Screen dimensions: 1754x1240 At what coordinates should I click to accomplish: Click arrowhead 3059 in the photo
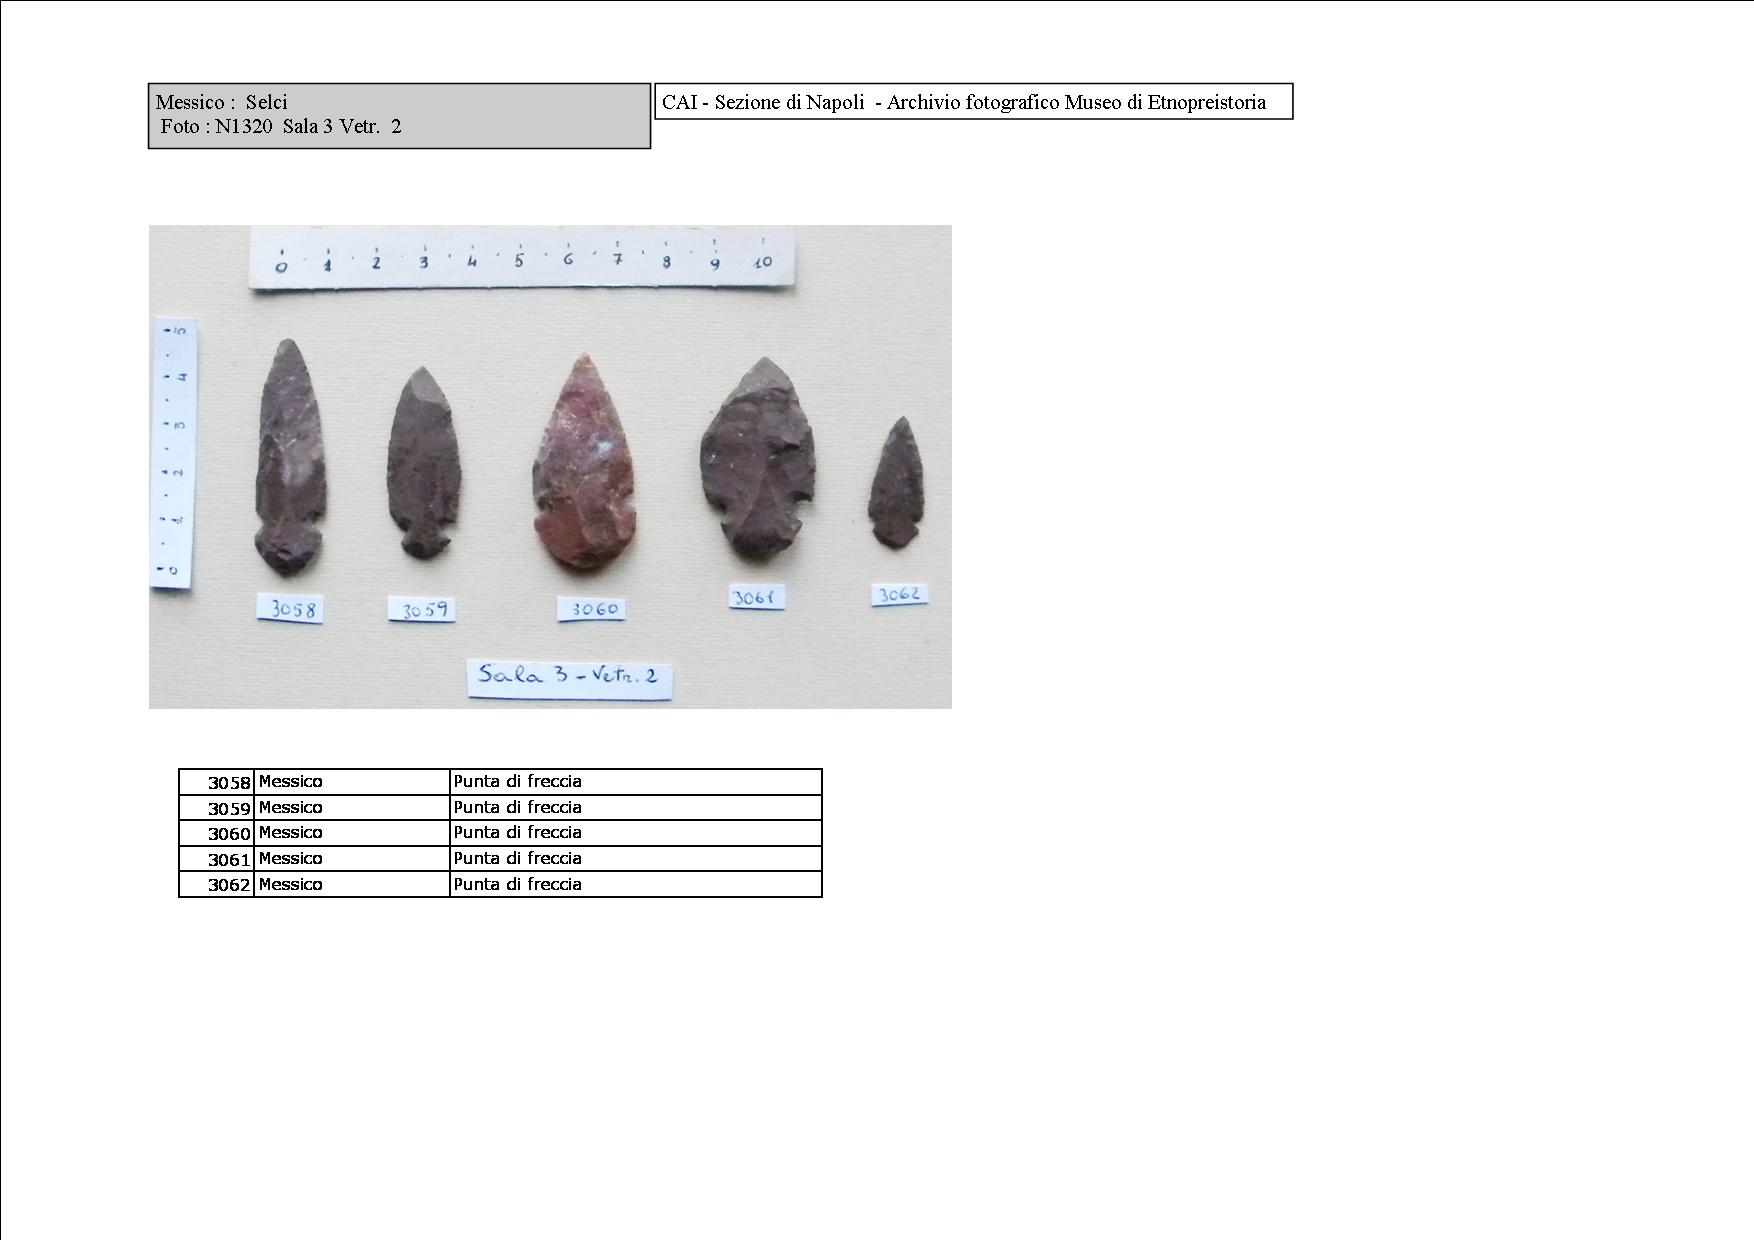(423, 463)
